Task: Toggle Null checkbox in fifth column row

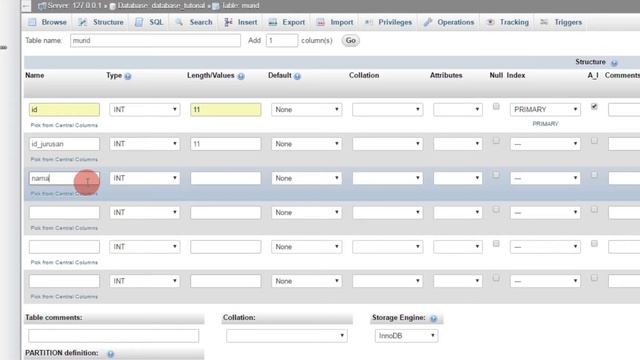Action: [x=496, y=244]
